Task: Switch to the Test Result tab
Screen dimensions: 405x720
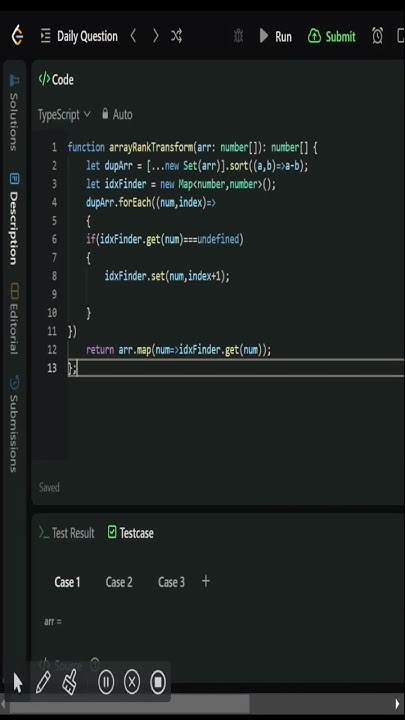Action: tap(67, 533)
